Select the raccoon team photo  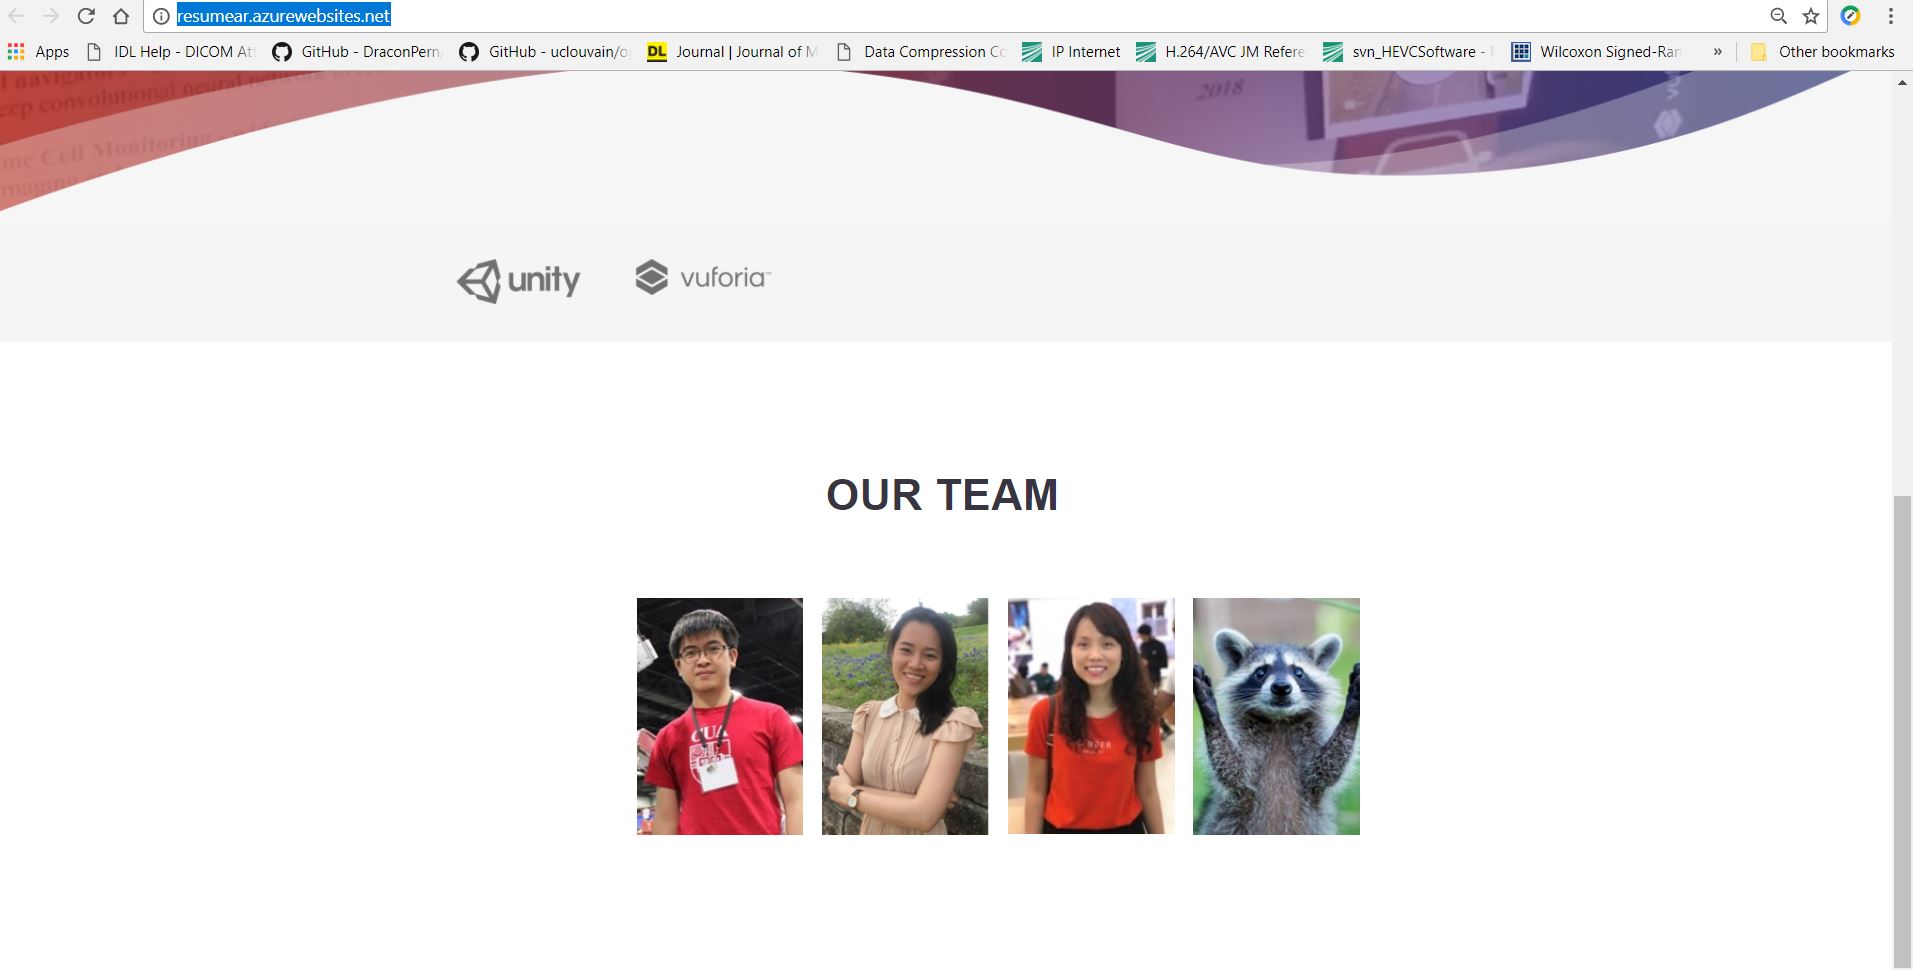click(1276, 716)
